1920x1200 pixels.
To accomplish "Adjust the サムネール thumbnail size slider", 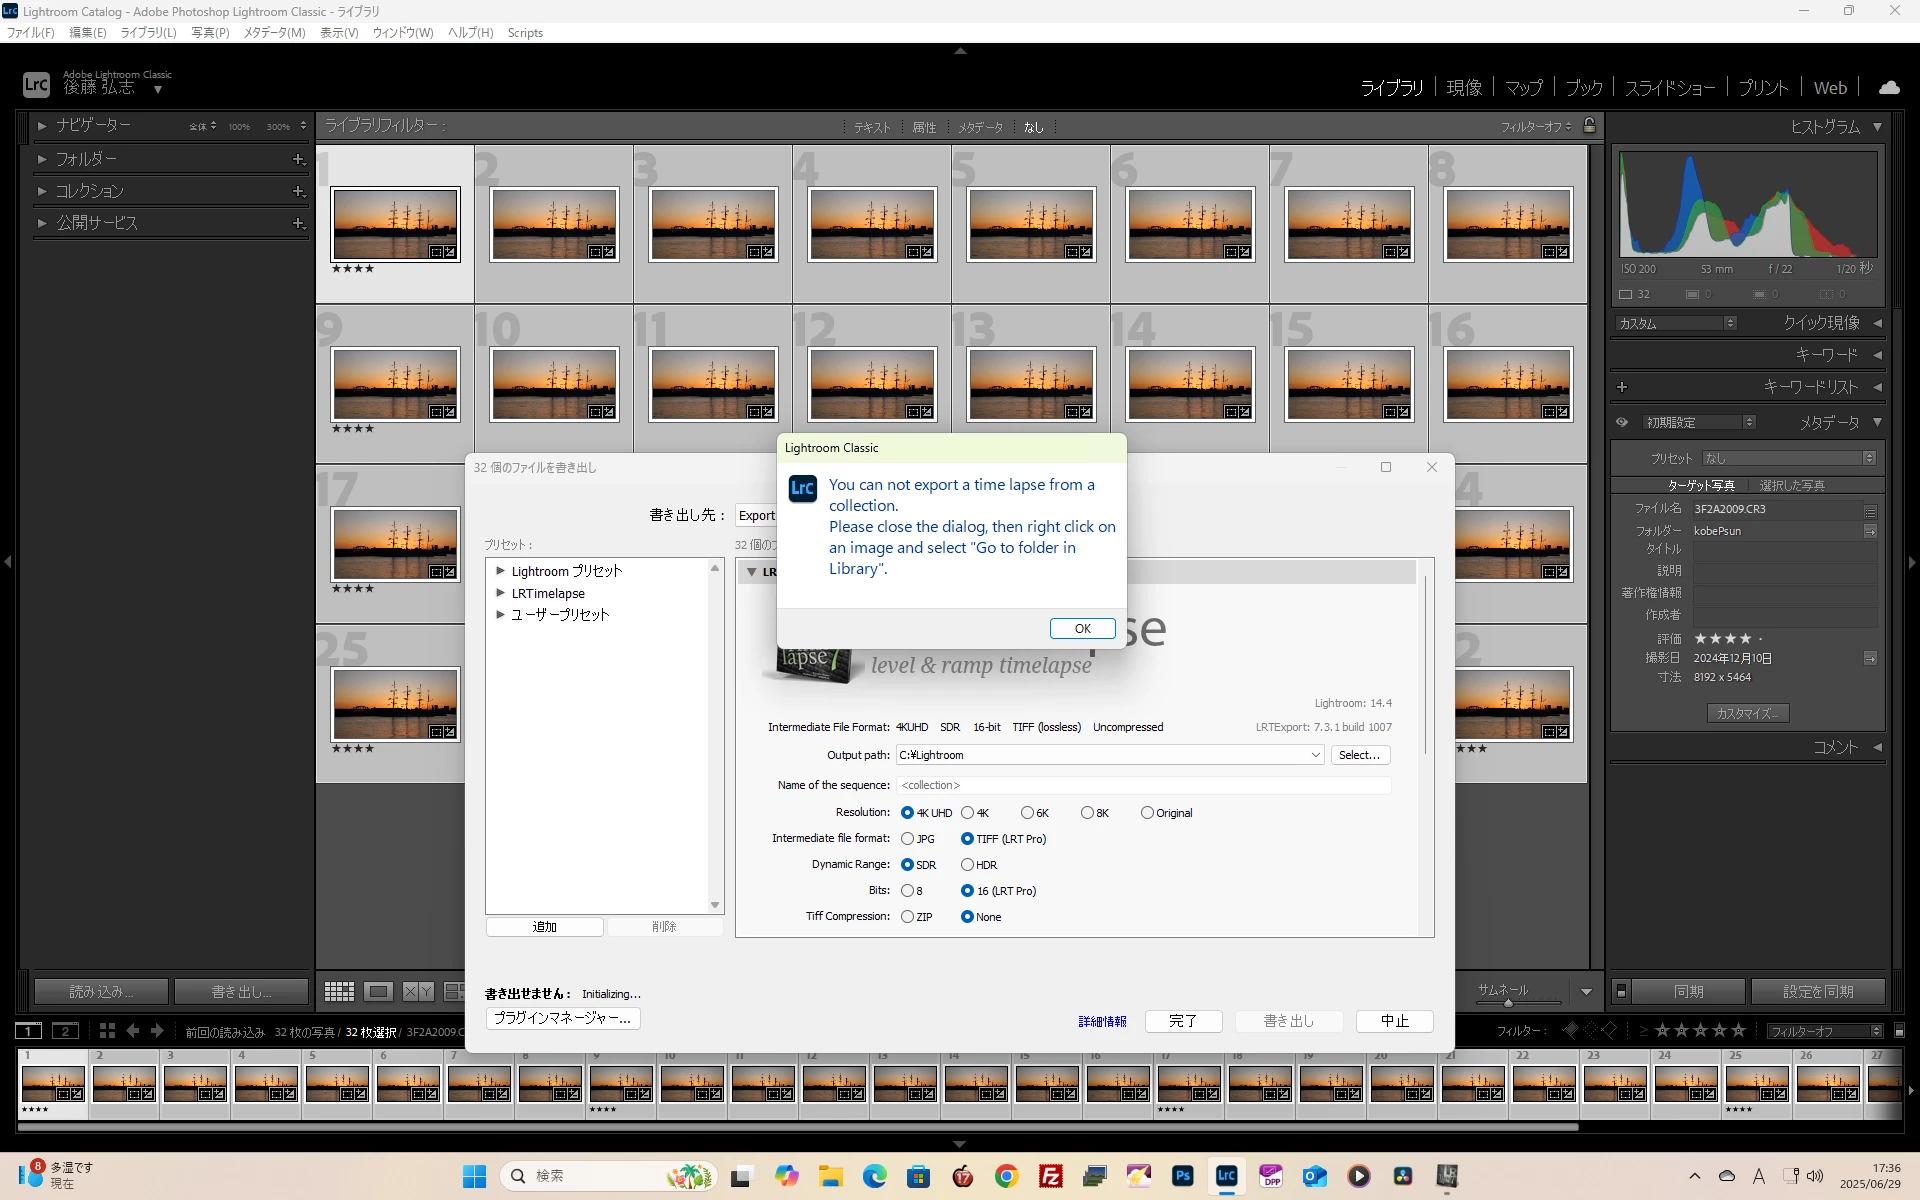I will tap(1508, 1002).
